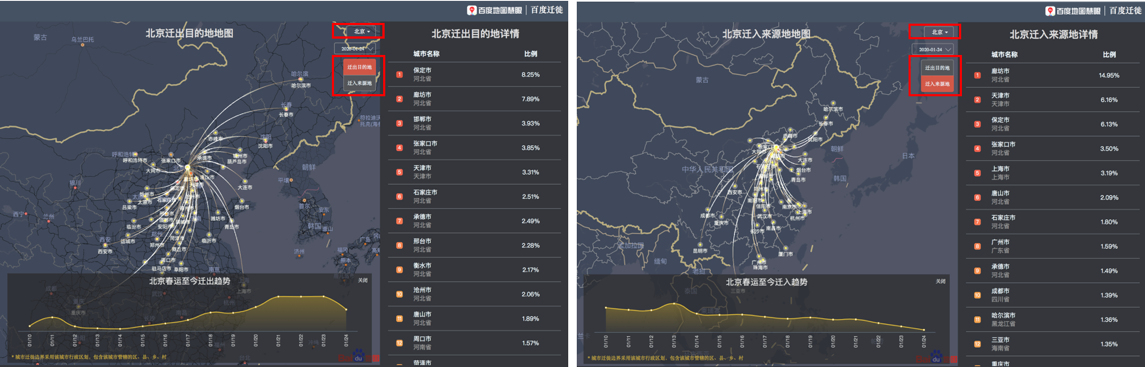Image resolution: width=1145 pixels, height=367 pixels.
Task: Open the 北京 city dropdown on the 迁出目的地 map
Action: coord(361,31)
